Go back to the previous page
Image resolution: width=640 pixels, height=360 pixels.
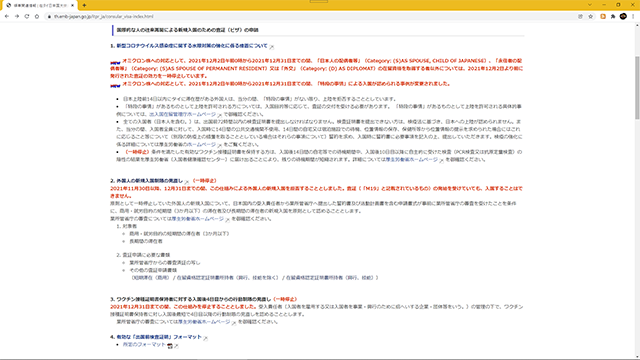tap(7, 16)
